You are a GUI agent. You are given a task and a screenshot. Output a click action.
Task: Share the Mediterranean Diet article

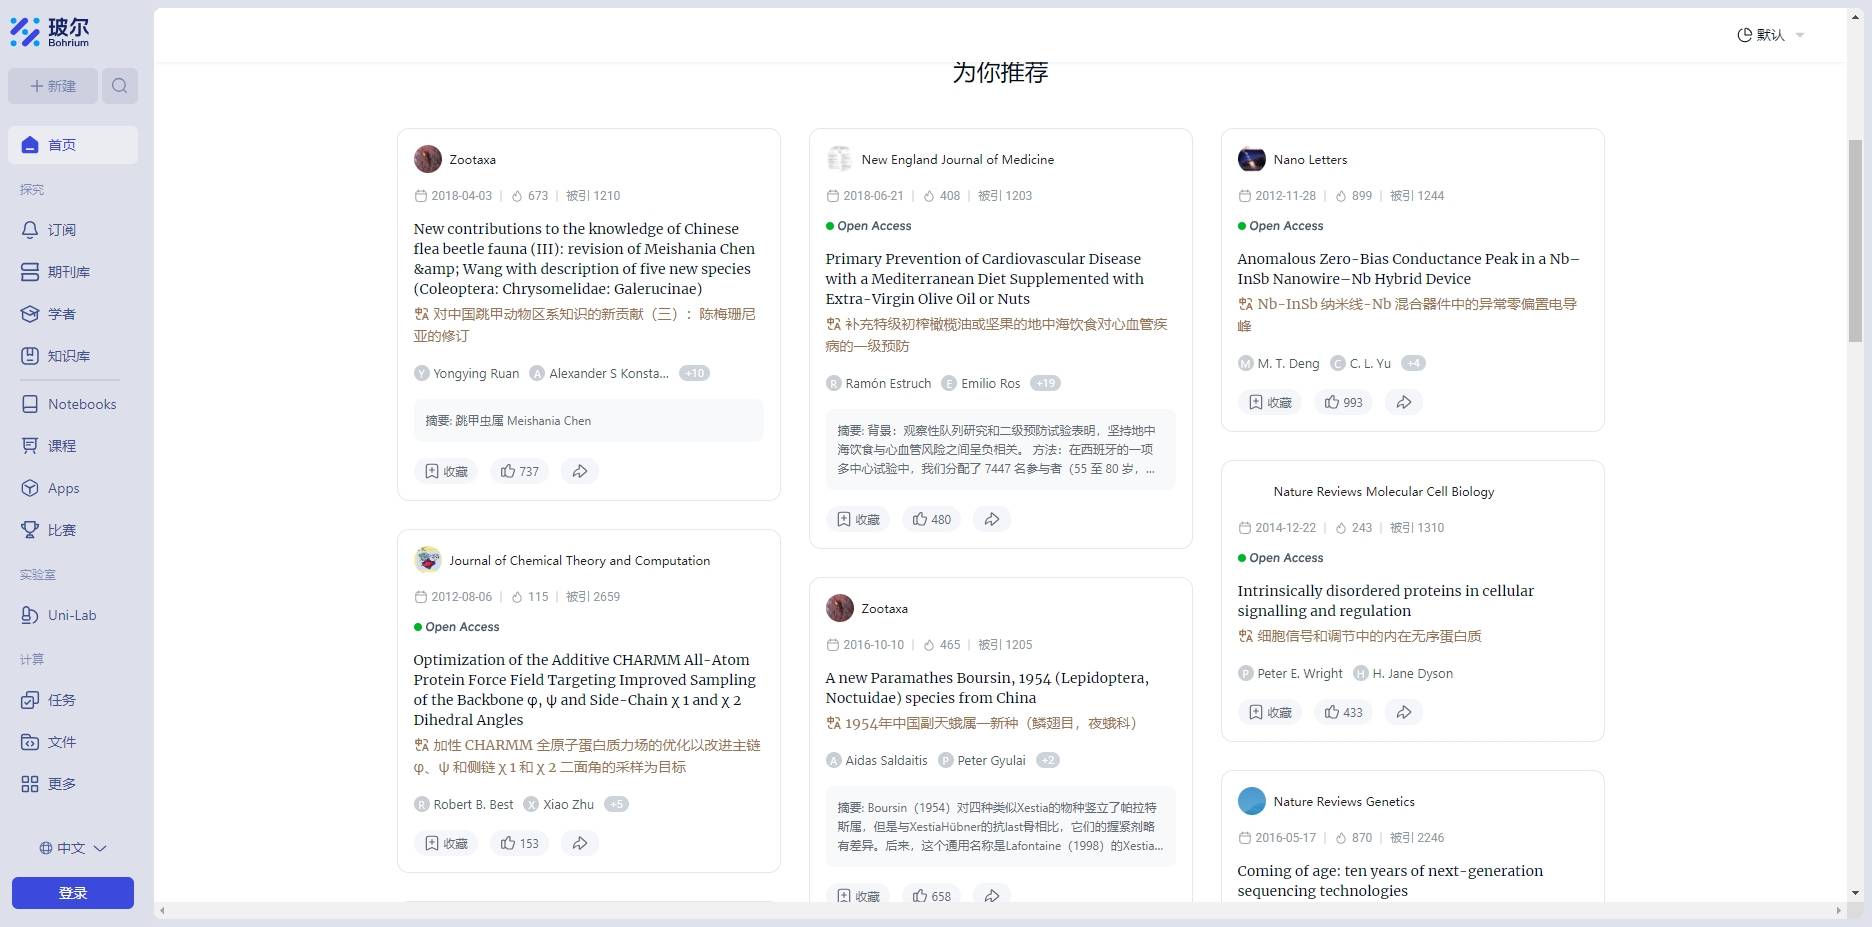(992, 519)
